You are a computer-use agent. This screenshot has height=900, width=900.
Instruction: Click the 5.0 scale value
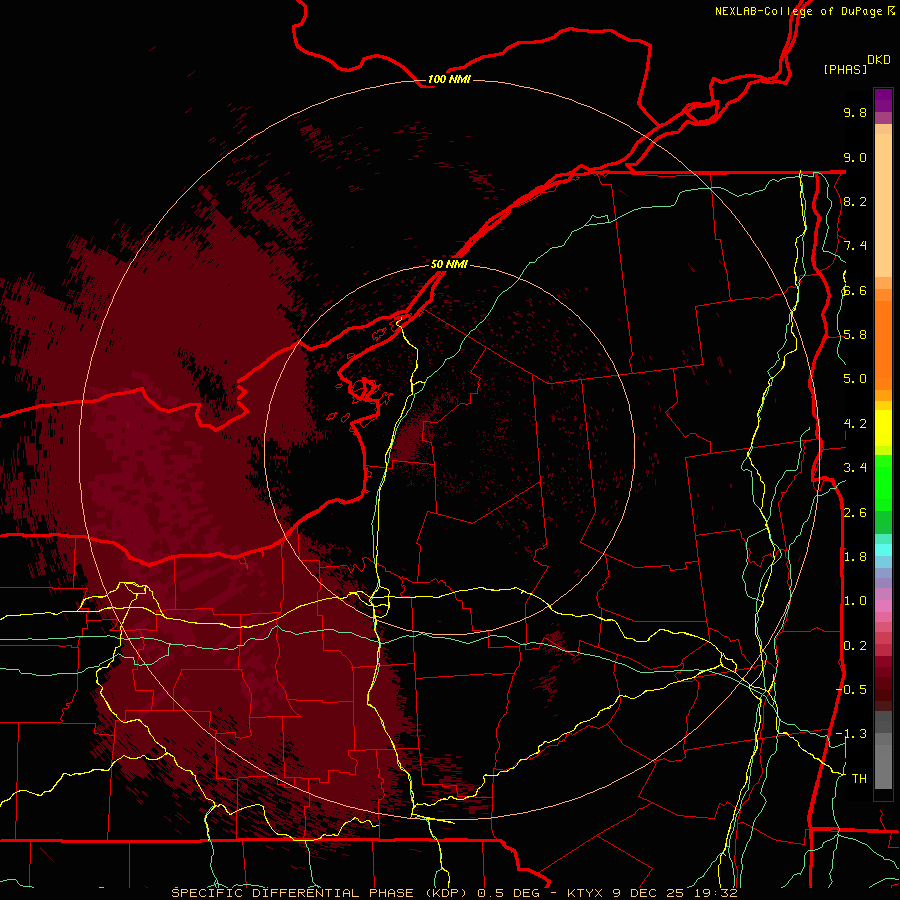point(855,379)
